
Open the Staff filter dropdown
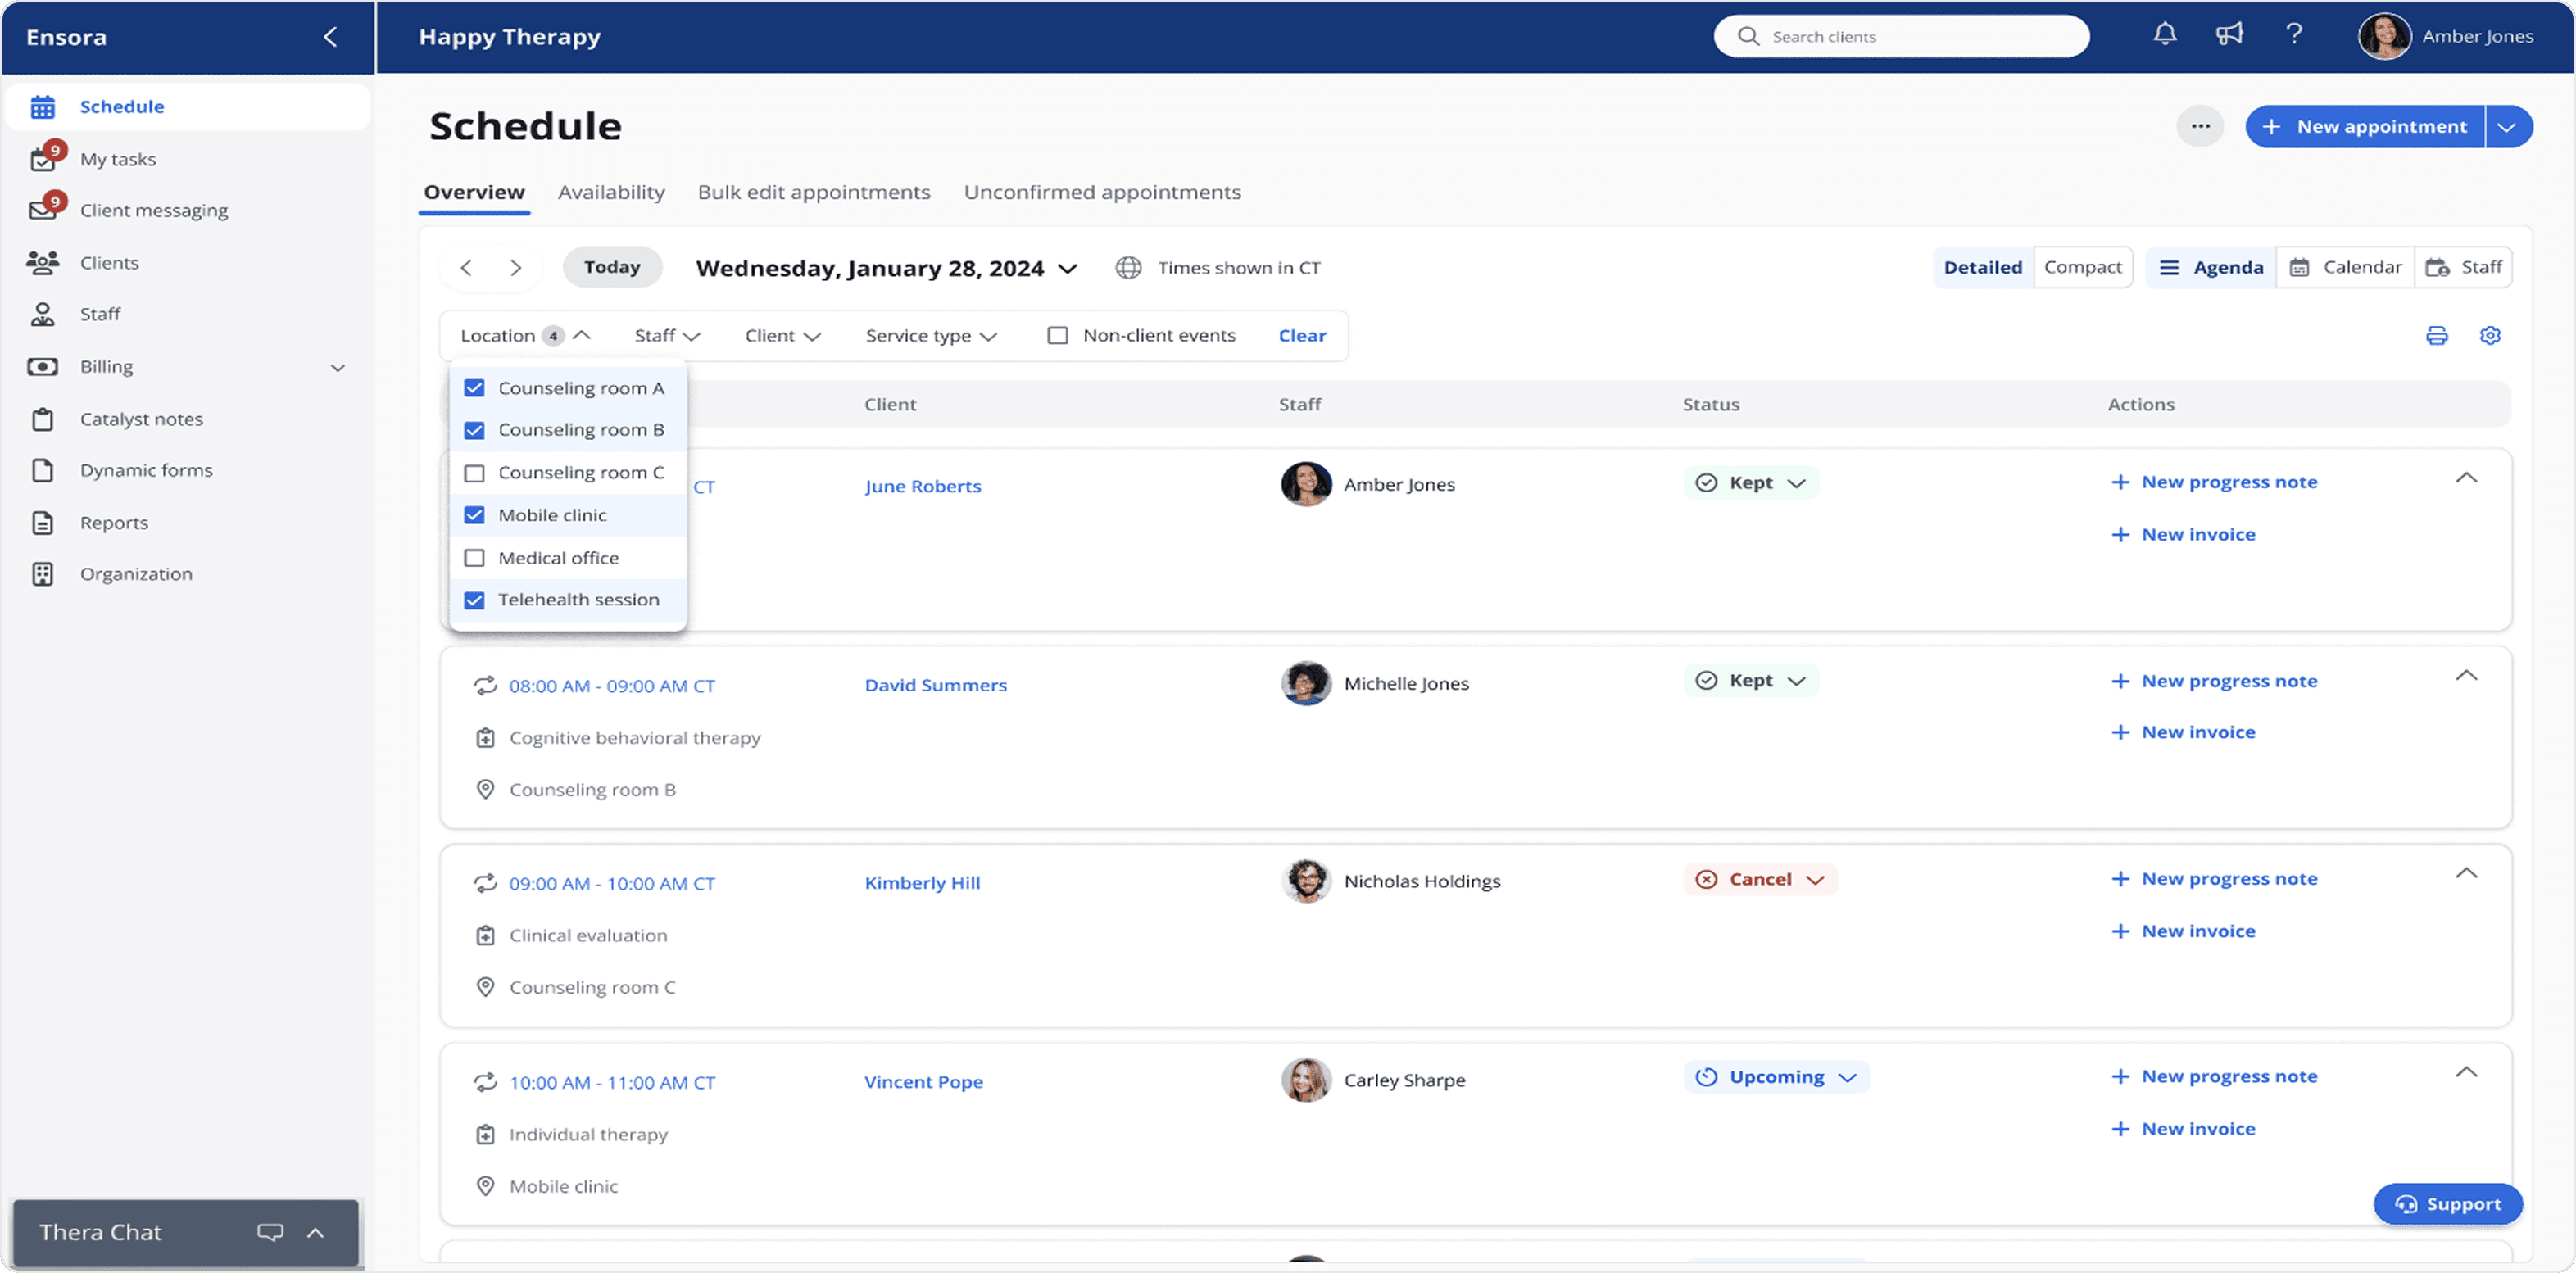pos(665,335)
